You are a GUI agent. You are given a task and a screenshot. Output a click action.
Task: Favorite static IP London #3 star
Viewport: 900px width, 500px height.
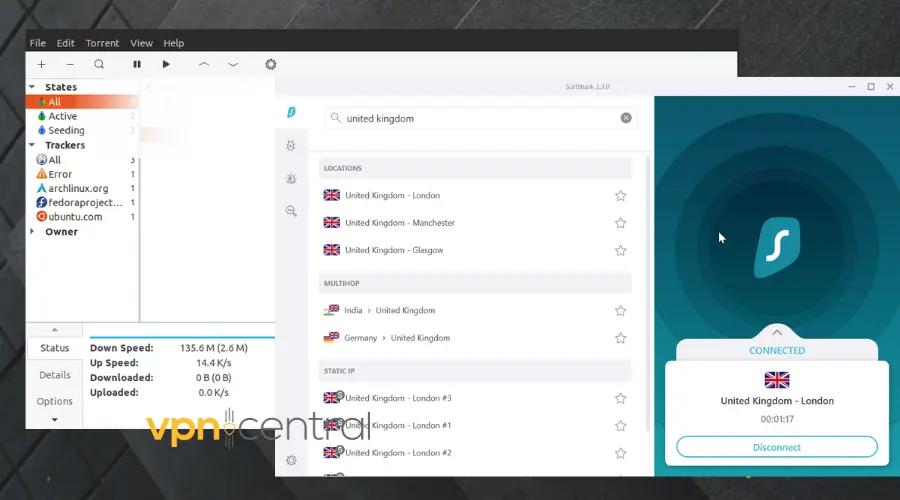[x=620, y=398]
